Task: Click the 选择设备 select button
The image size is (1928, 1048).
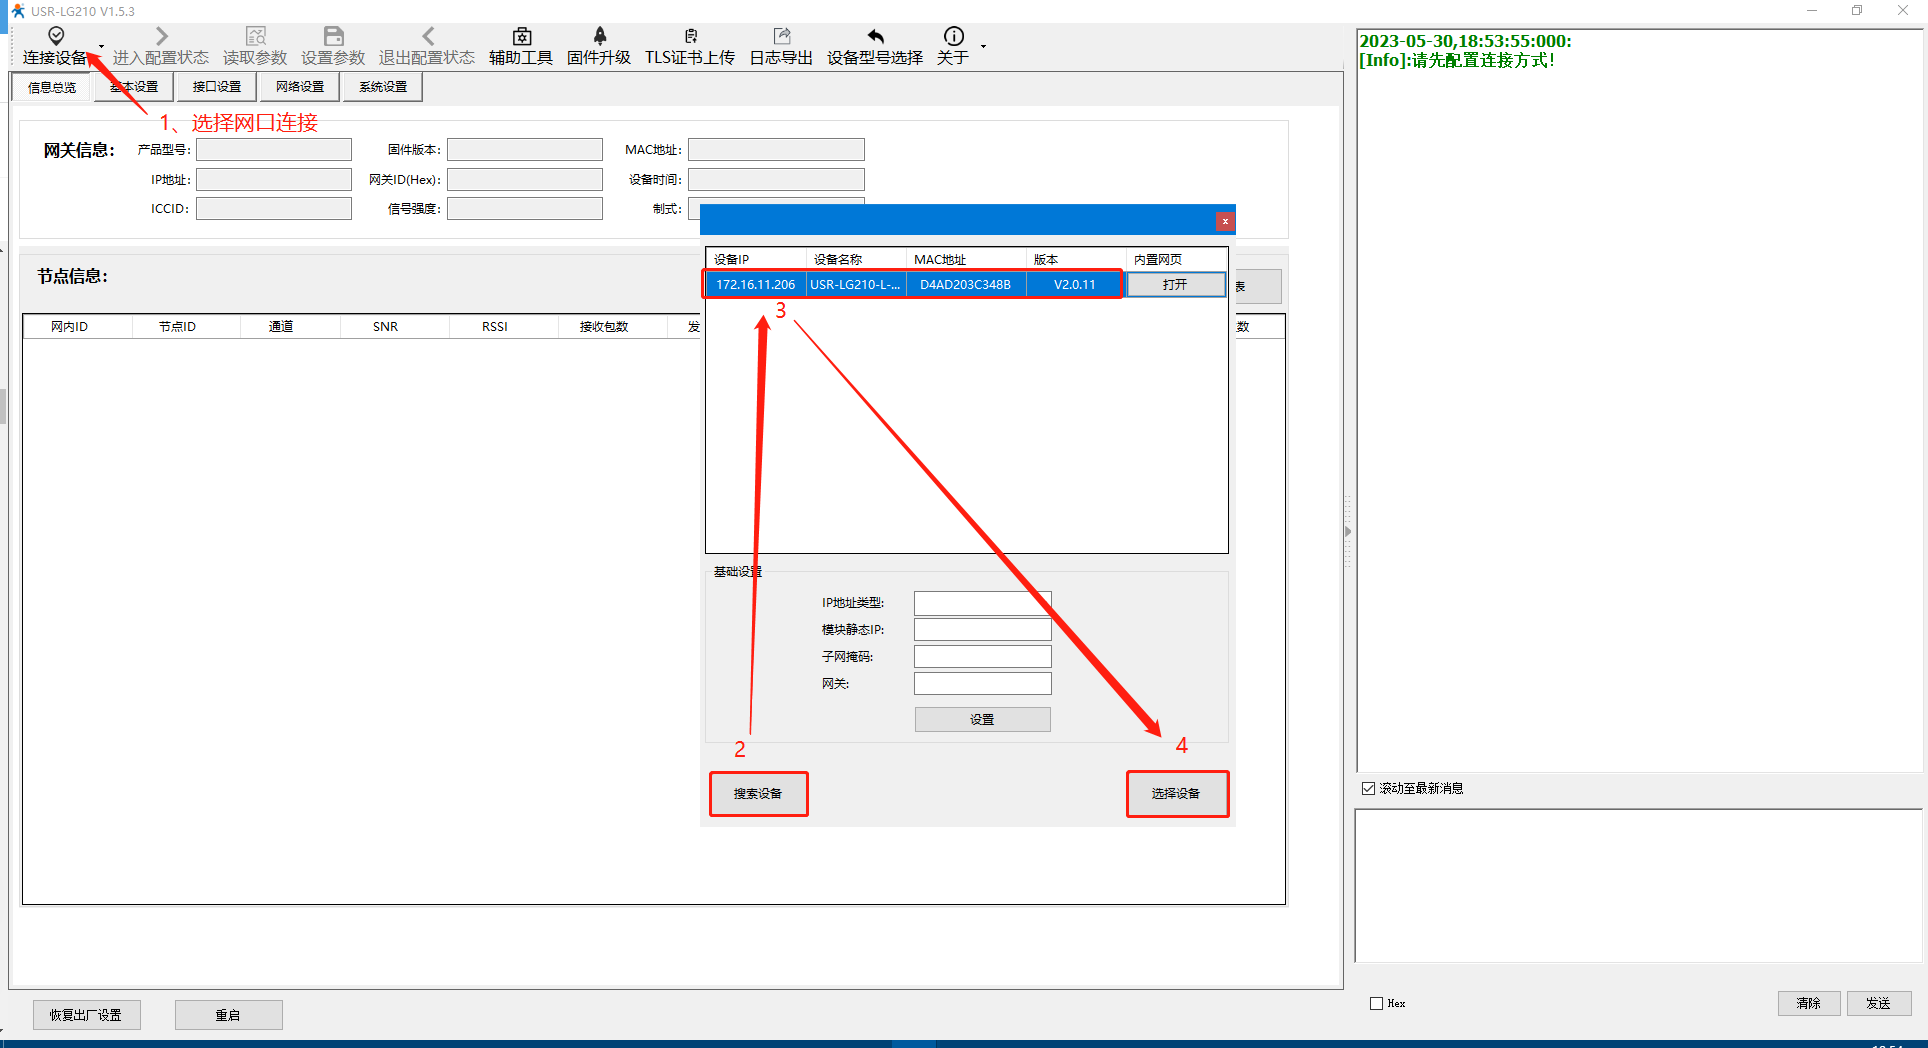Action: click(1177, 794)
